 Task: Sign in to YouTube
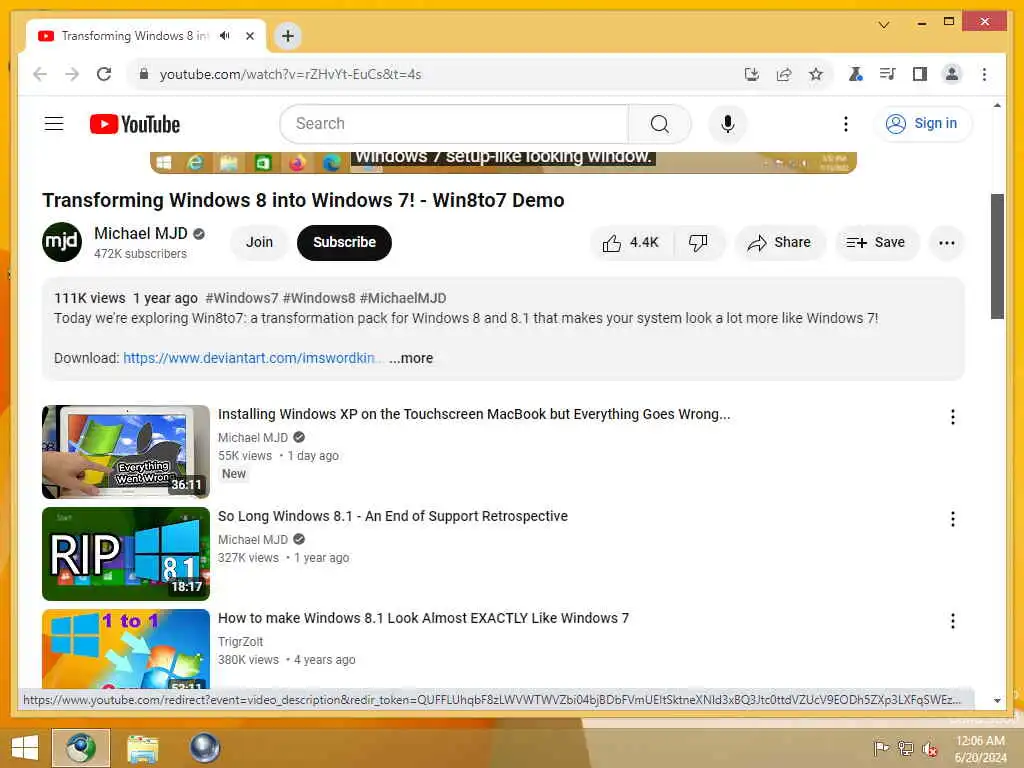click(921, 123)
